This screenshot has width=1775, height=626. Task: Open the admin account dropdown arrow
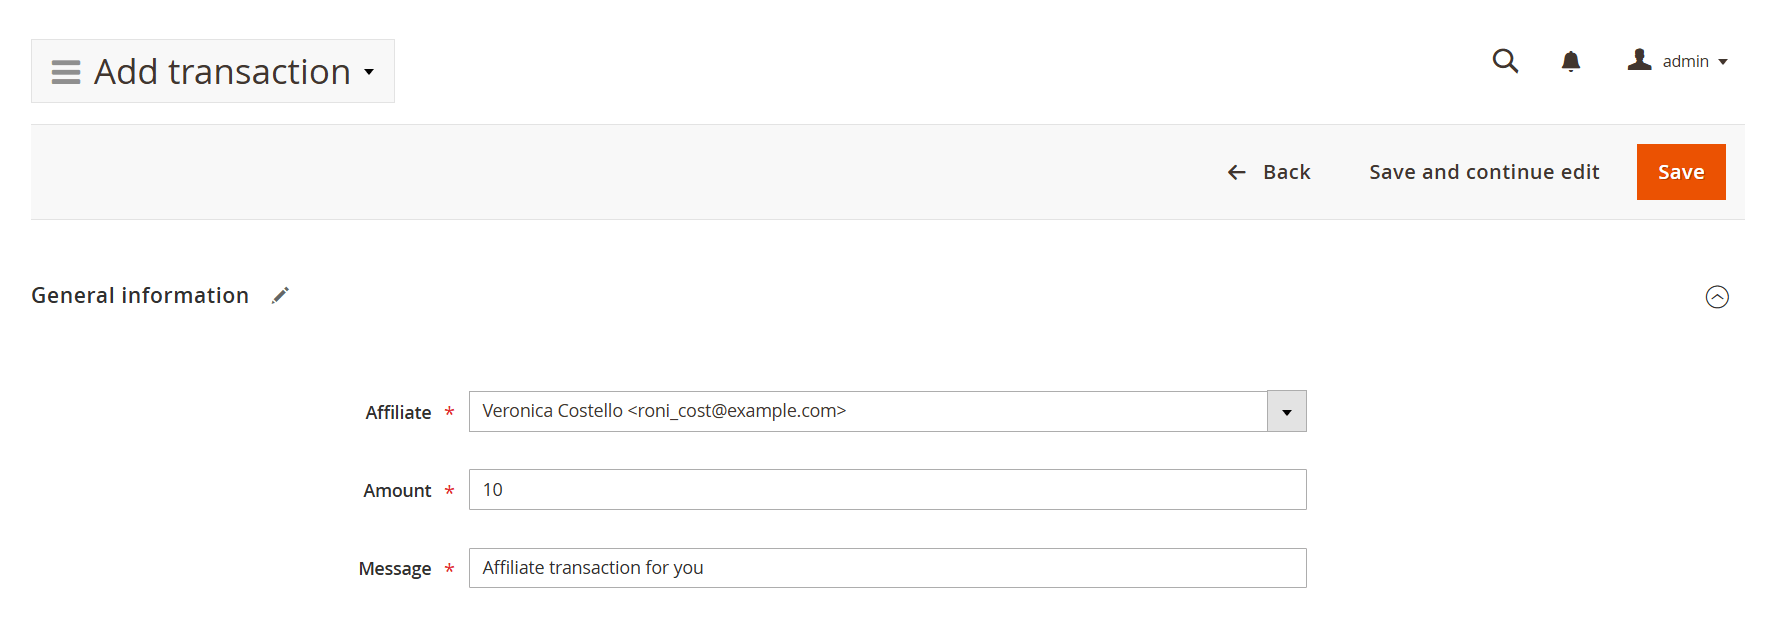pyautogui.click(x=1724, y=61)
